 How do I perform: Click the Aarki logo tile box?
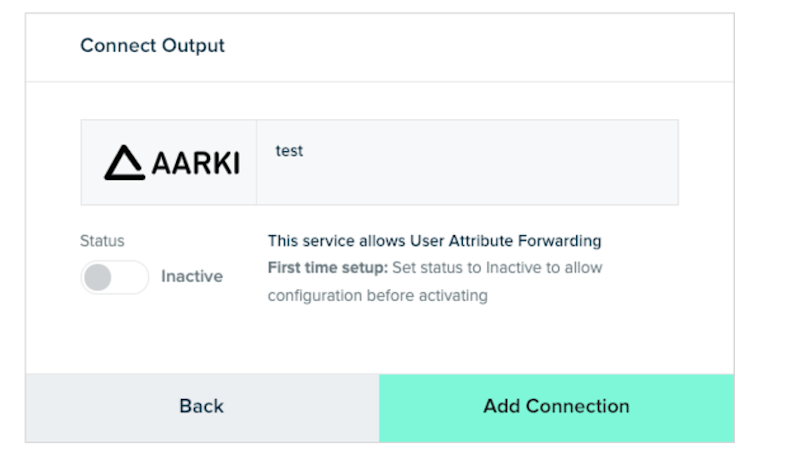pyautogui.click(x=169, y=162)
